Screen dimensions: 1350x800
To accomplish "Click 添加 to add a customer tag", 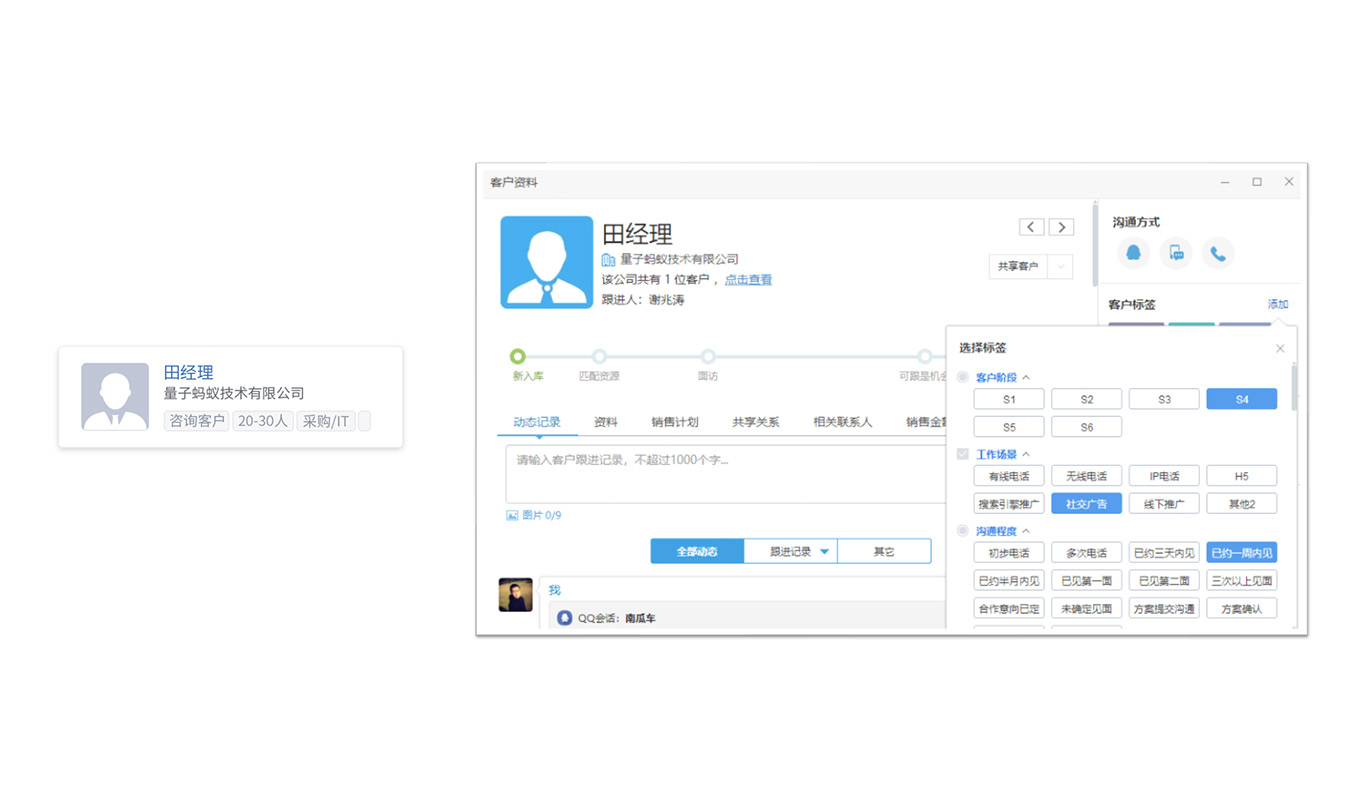I will coord(1278,304).
